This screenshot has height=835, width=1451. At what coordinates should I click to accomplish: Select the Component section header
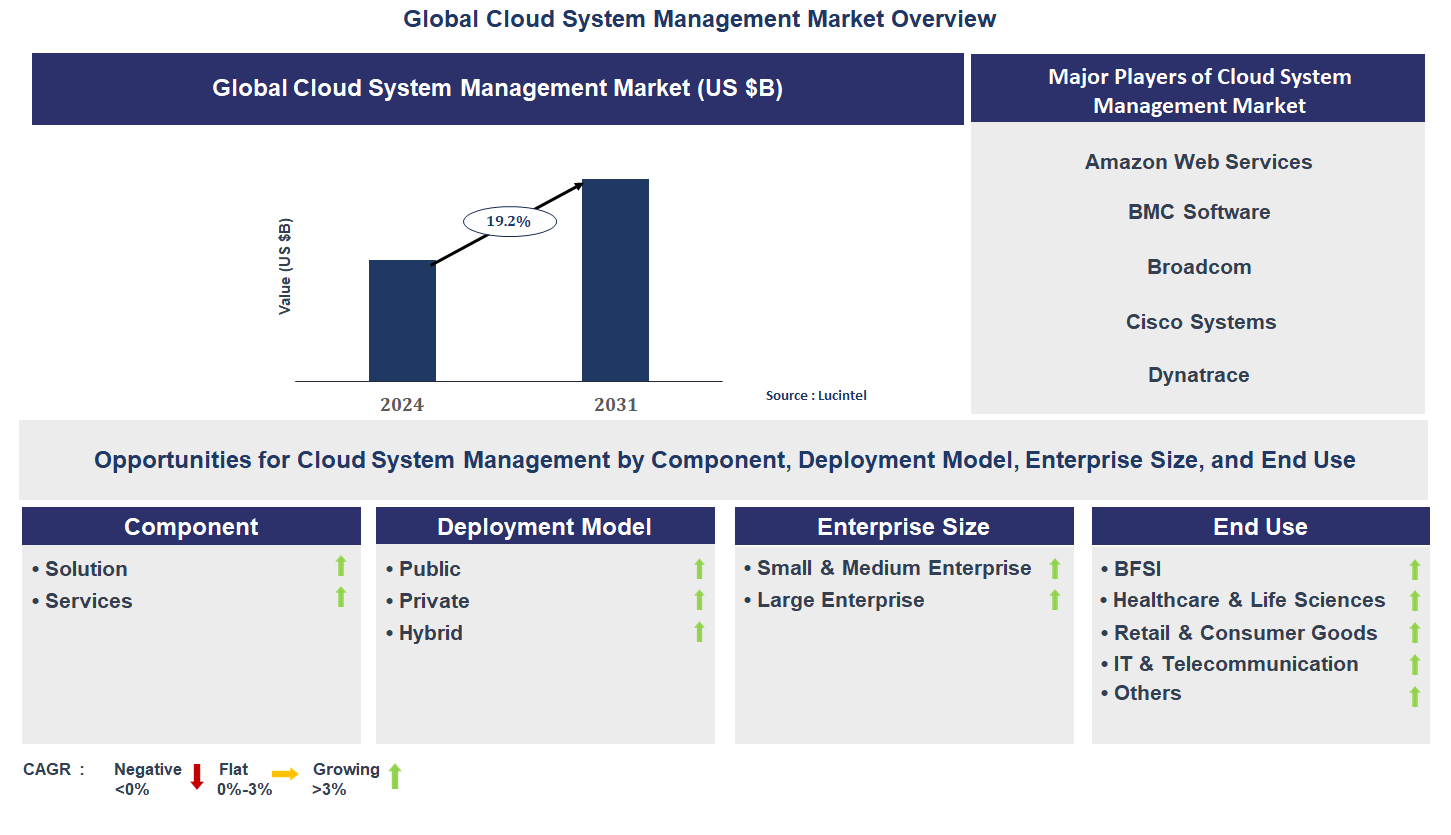coord(191,527)
